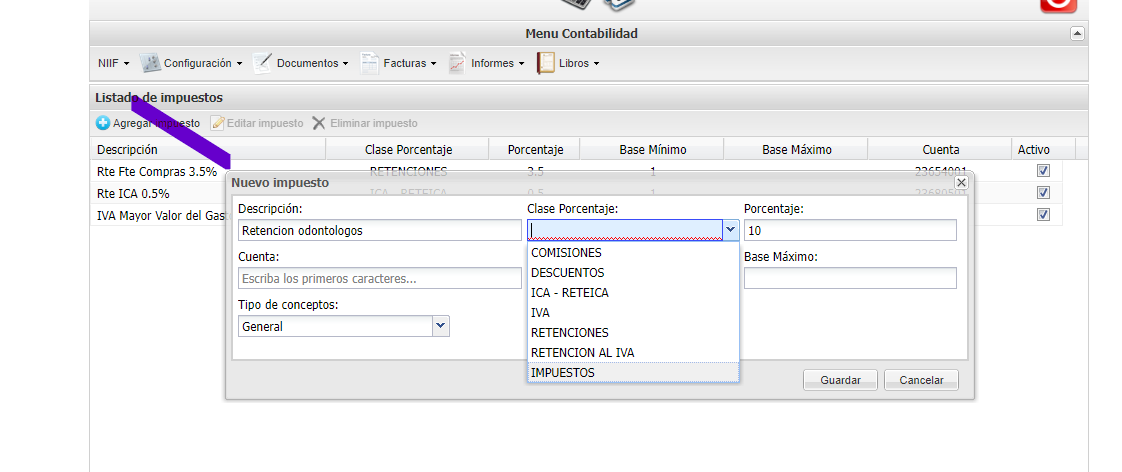Toggle Activo checkbox for Rte ICA 0.5%

tap(1043, 193)
